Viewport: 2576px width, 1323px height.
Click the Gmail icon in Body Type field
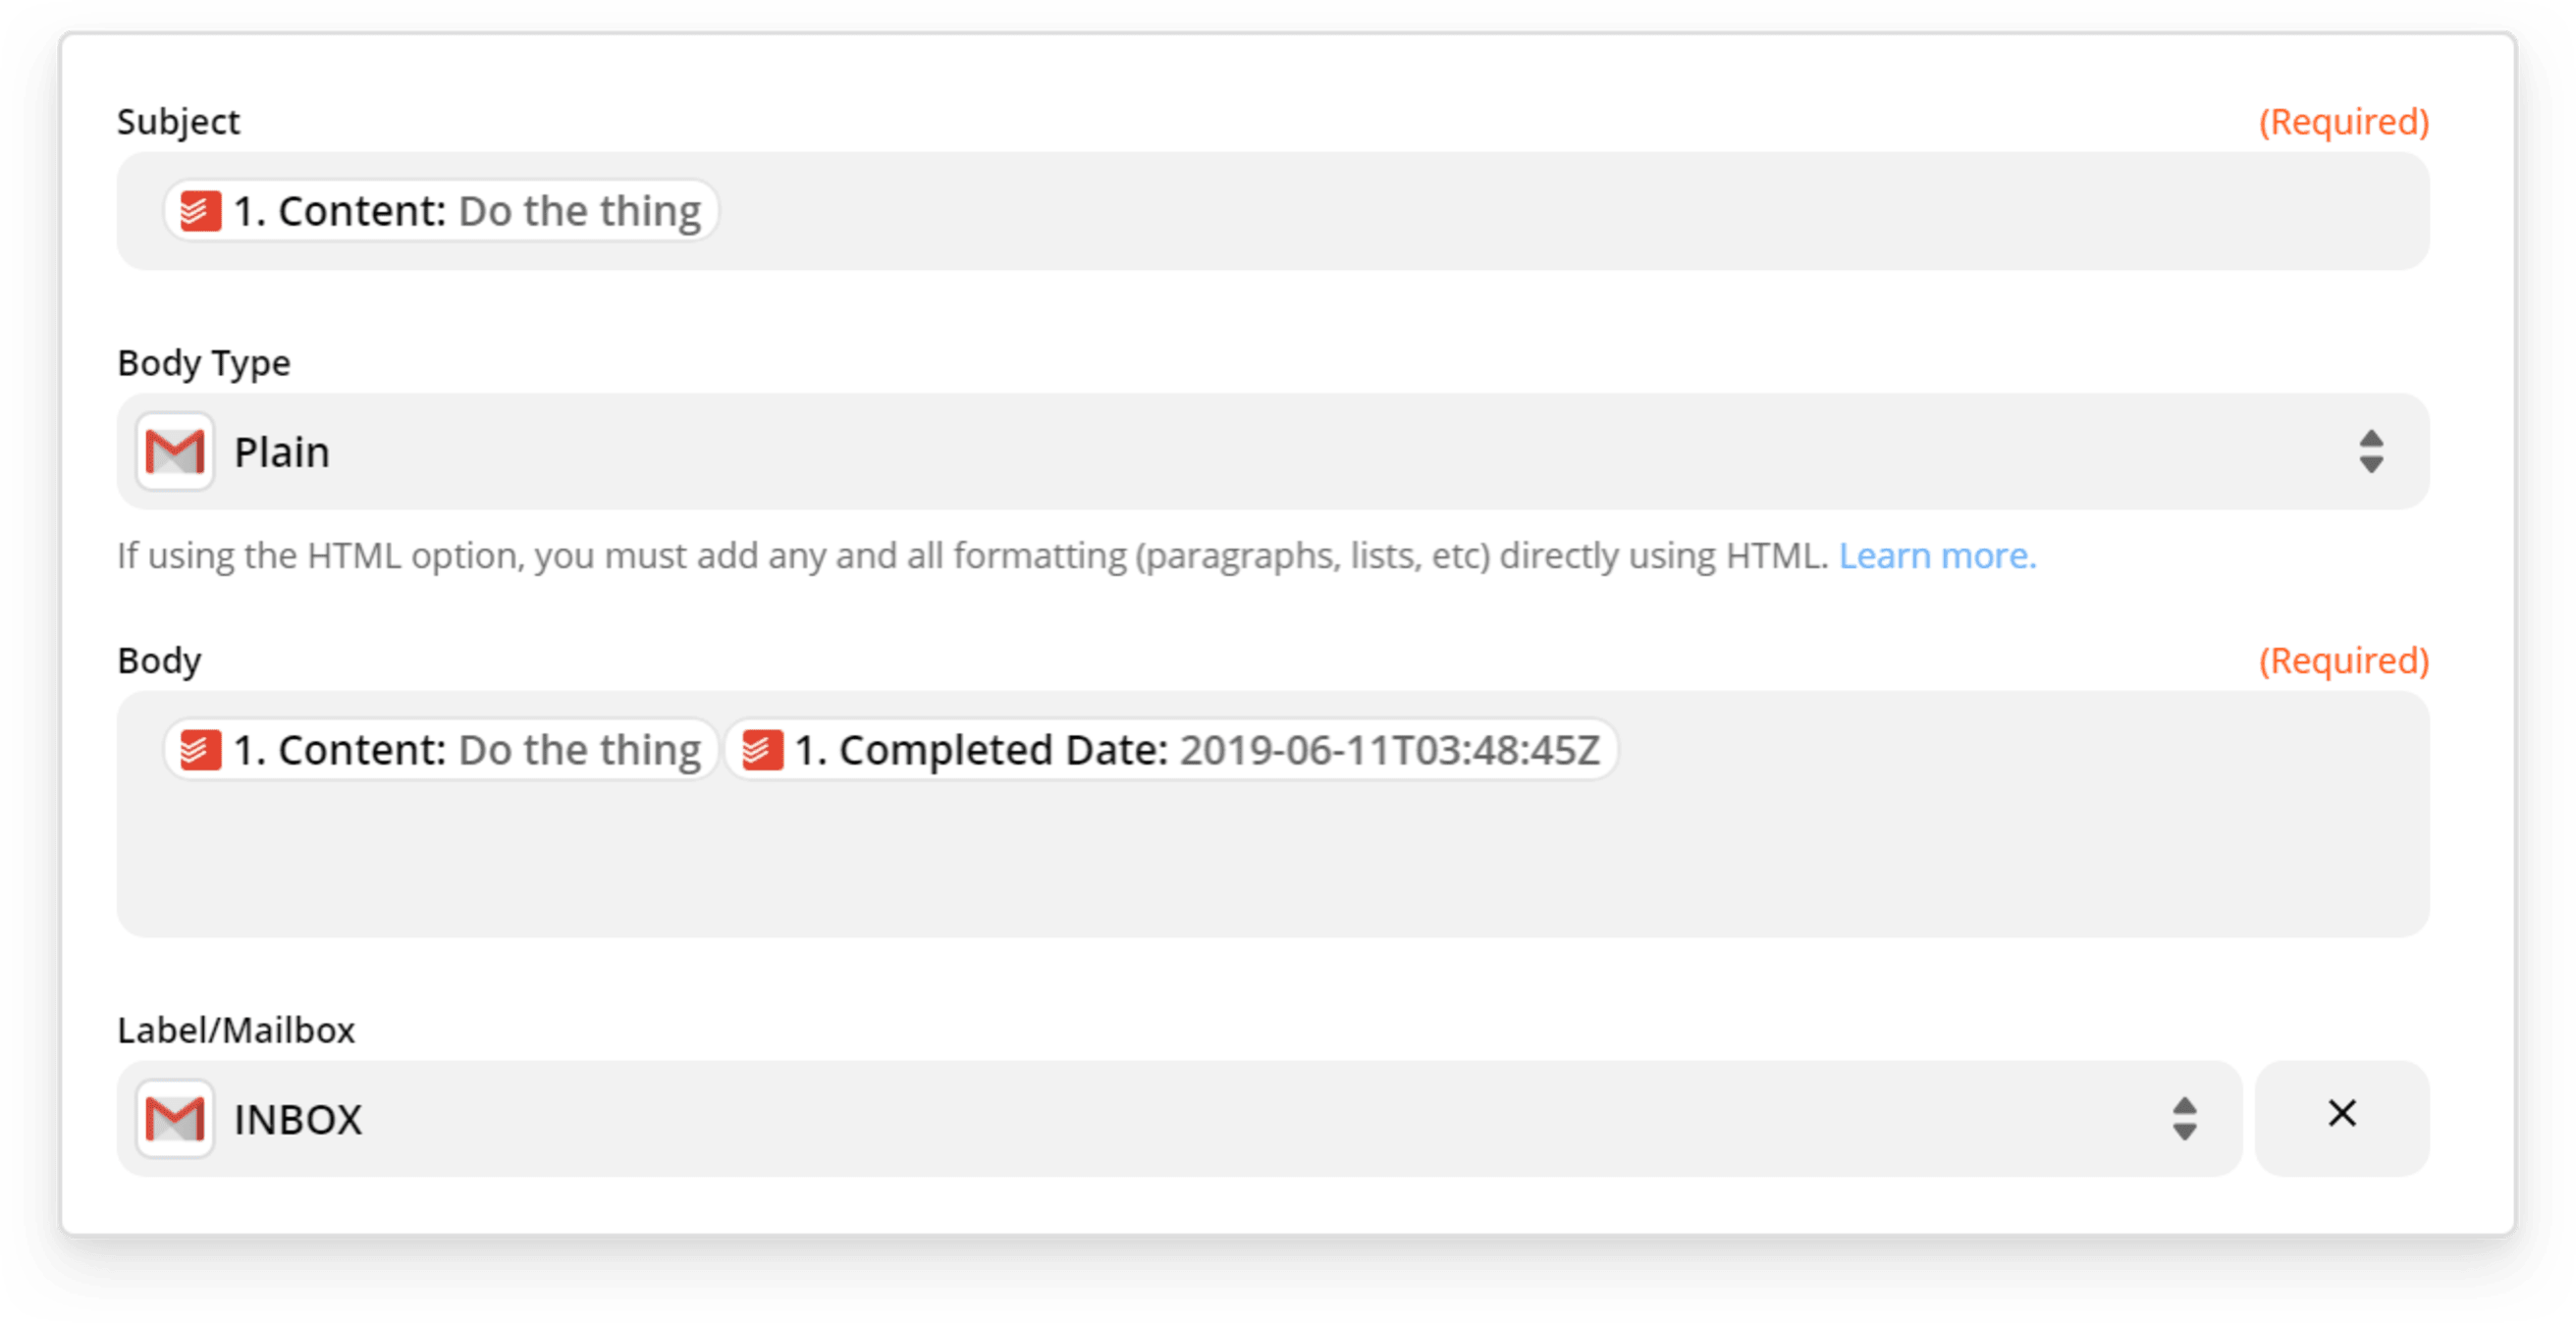tap(176, 452)
